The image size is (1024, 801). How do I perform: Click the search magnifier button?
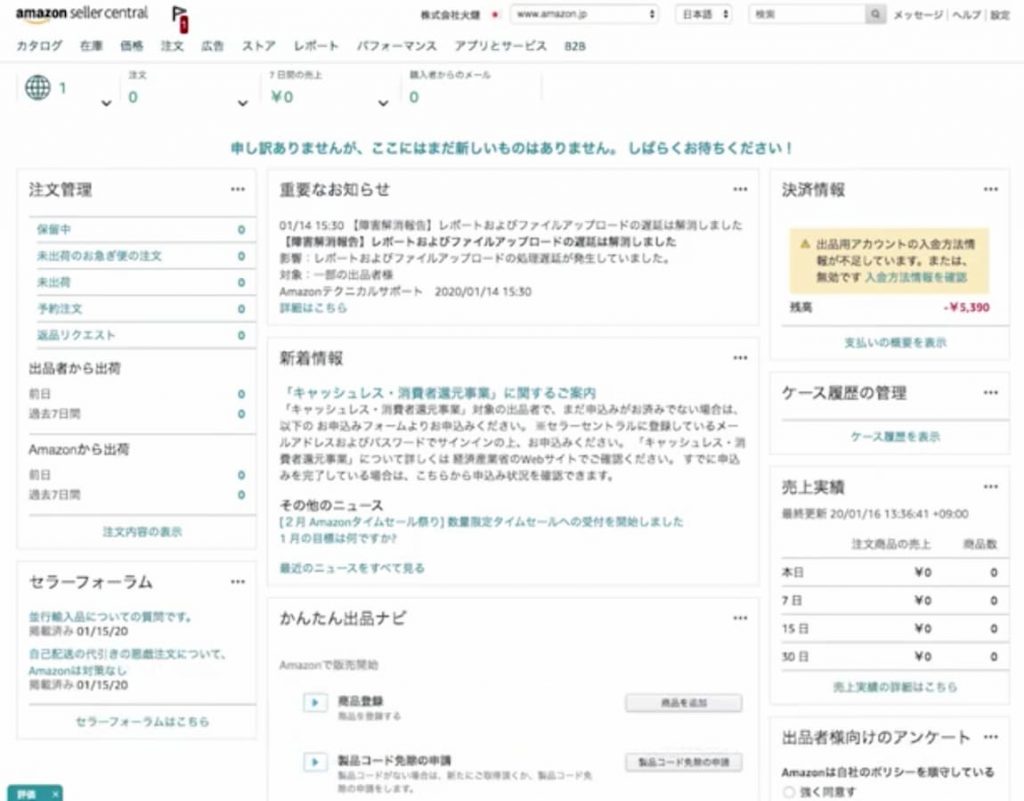[x=875, y=14]
